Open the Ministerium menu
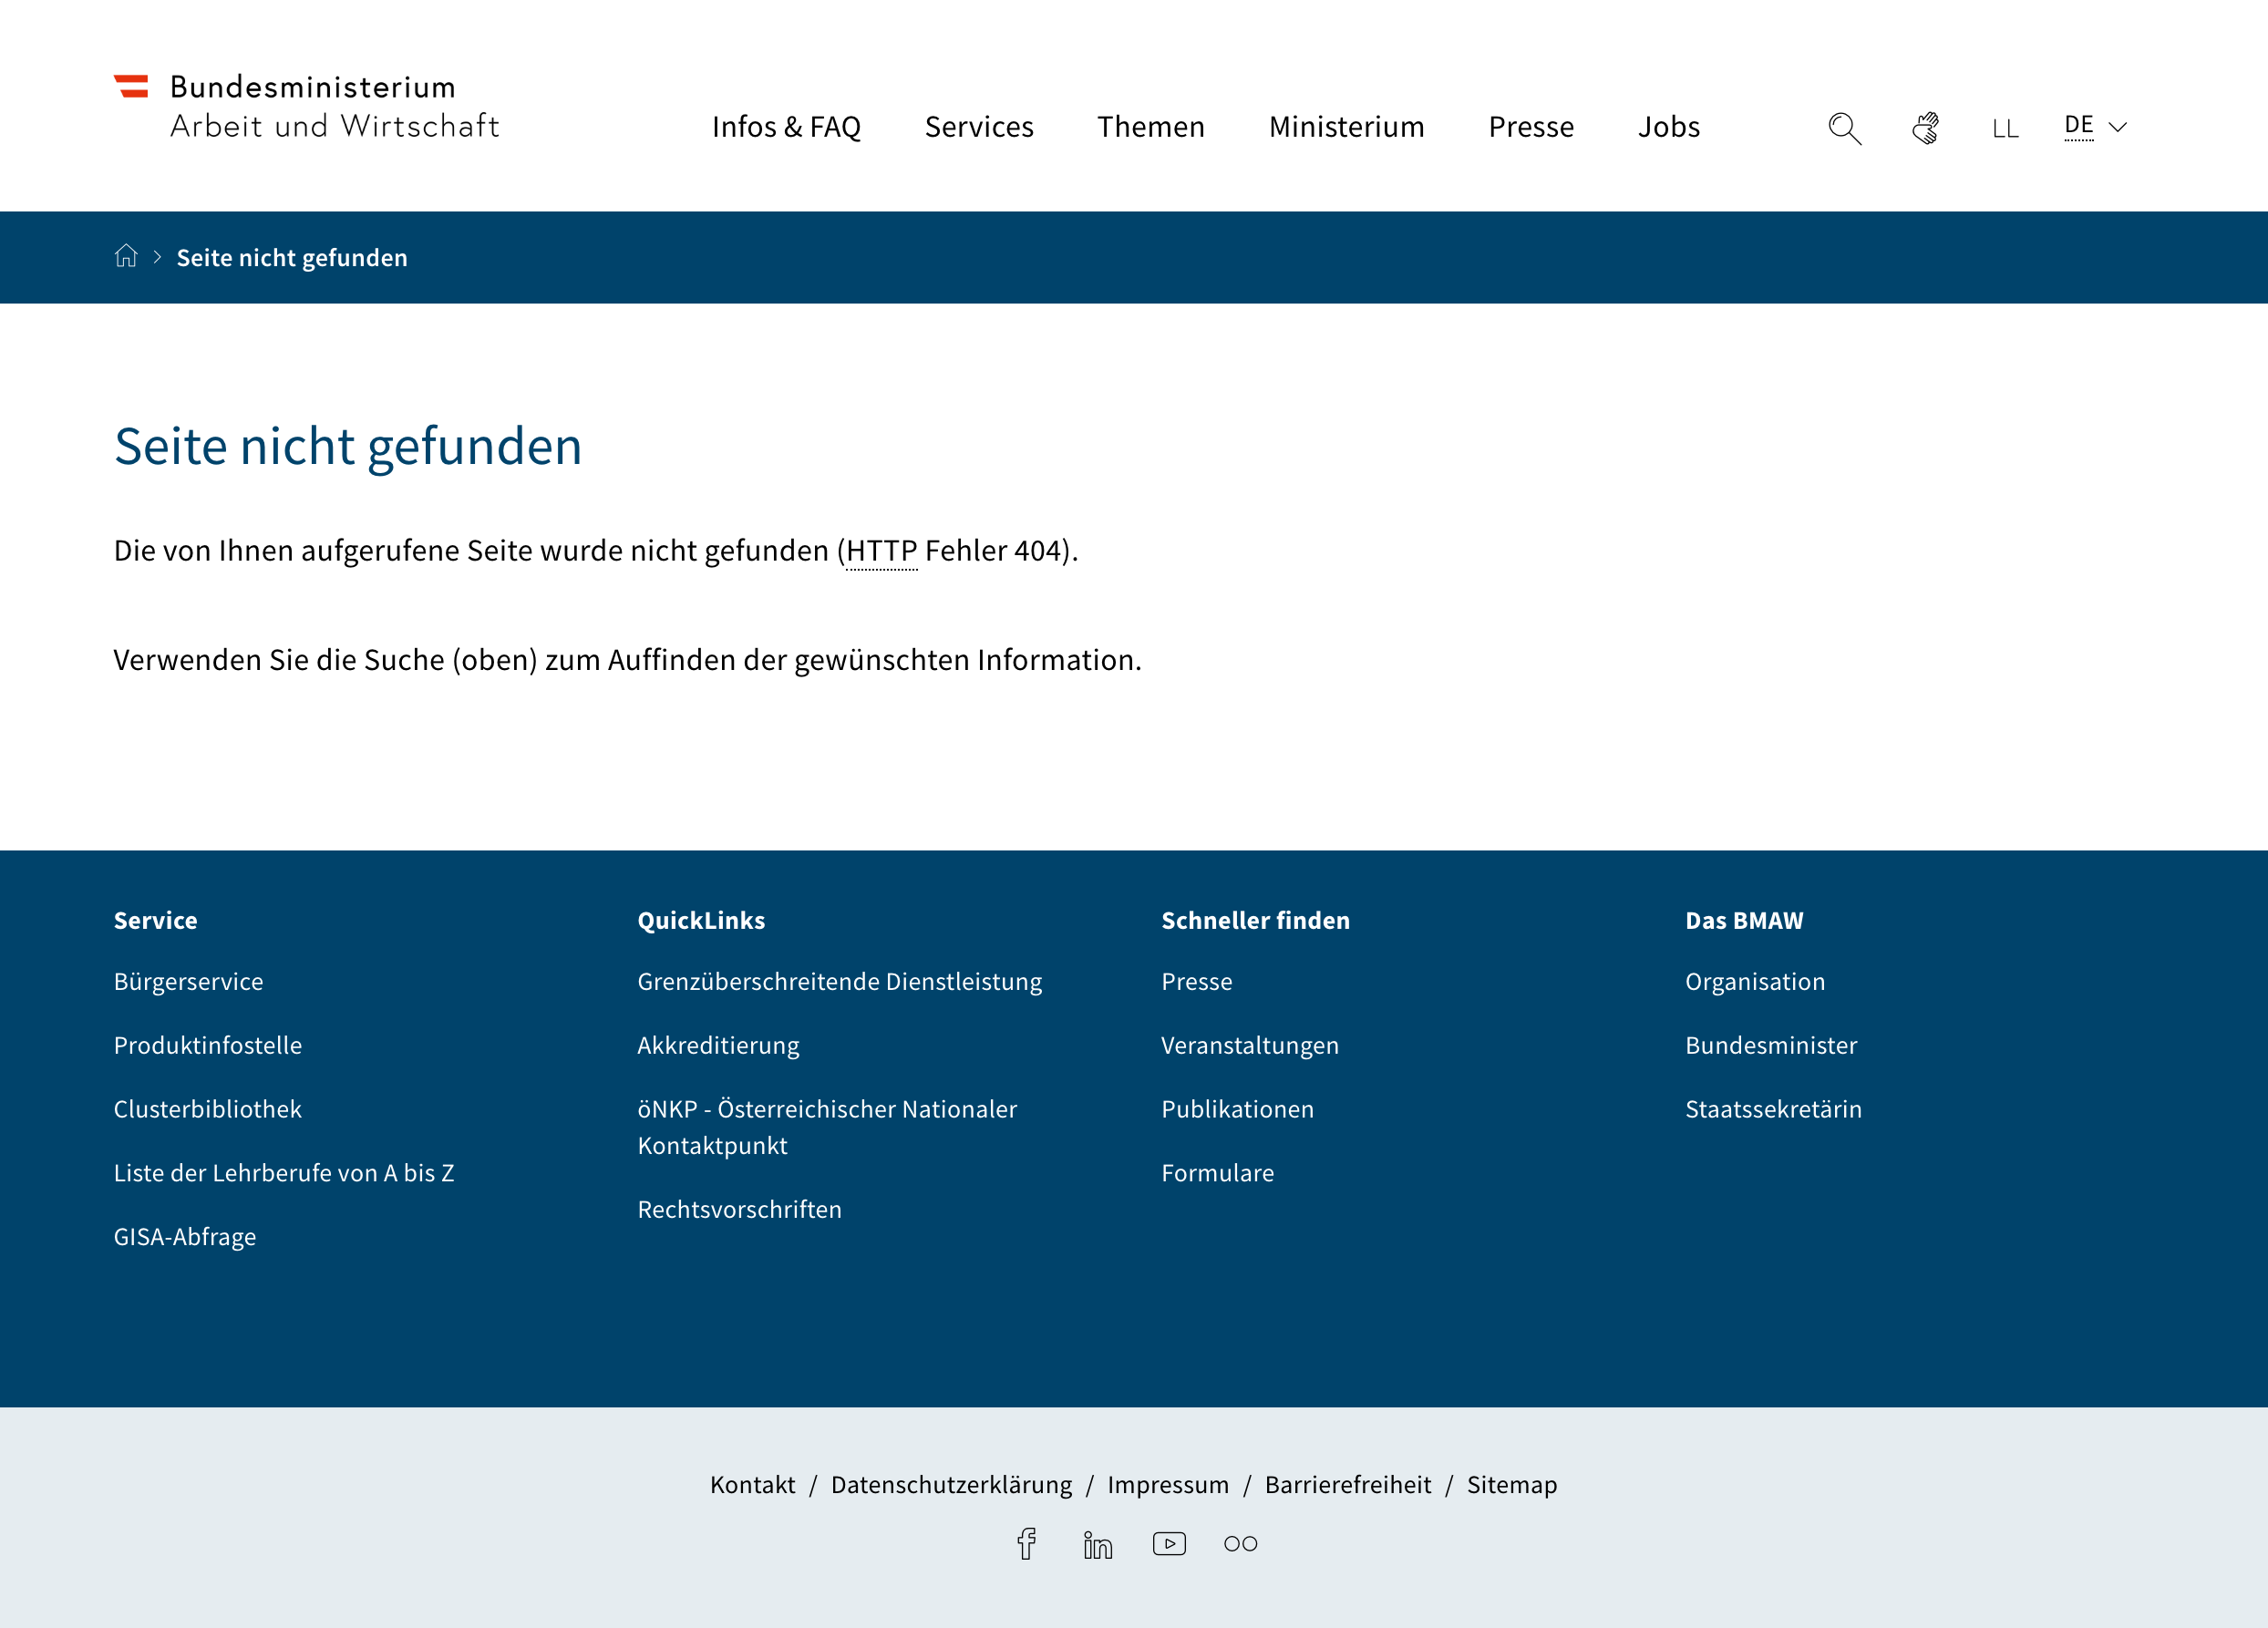2268x1628 pixels. 1346,127
